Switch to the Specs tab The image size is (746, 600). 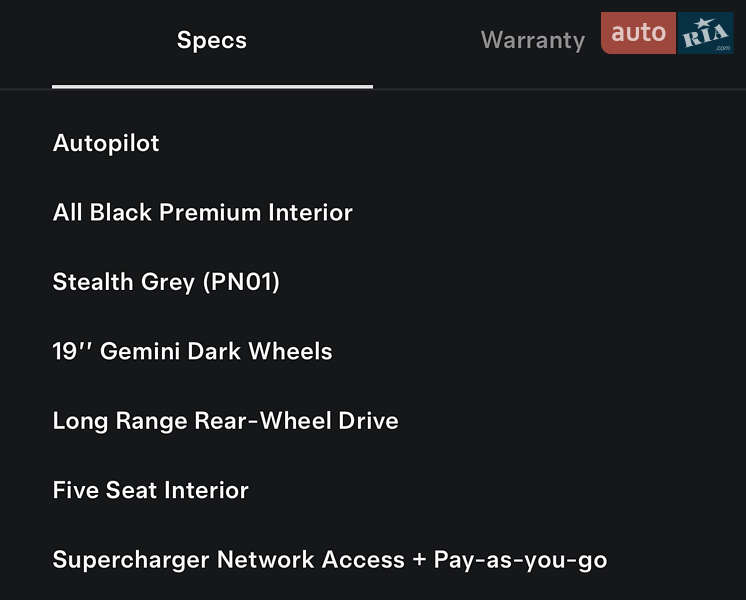coord(212,41)
